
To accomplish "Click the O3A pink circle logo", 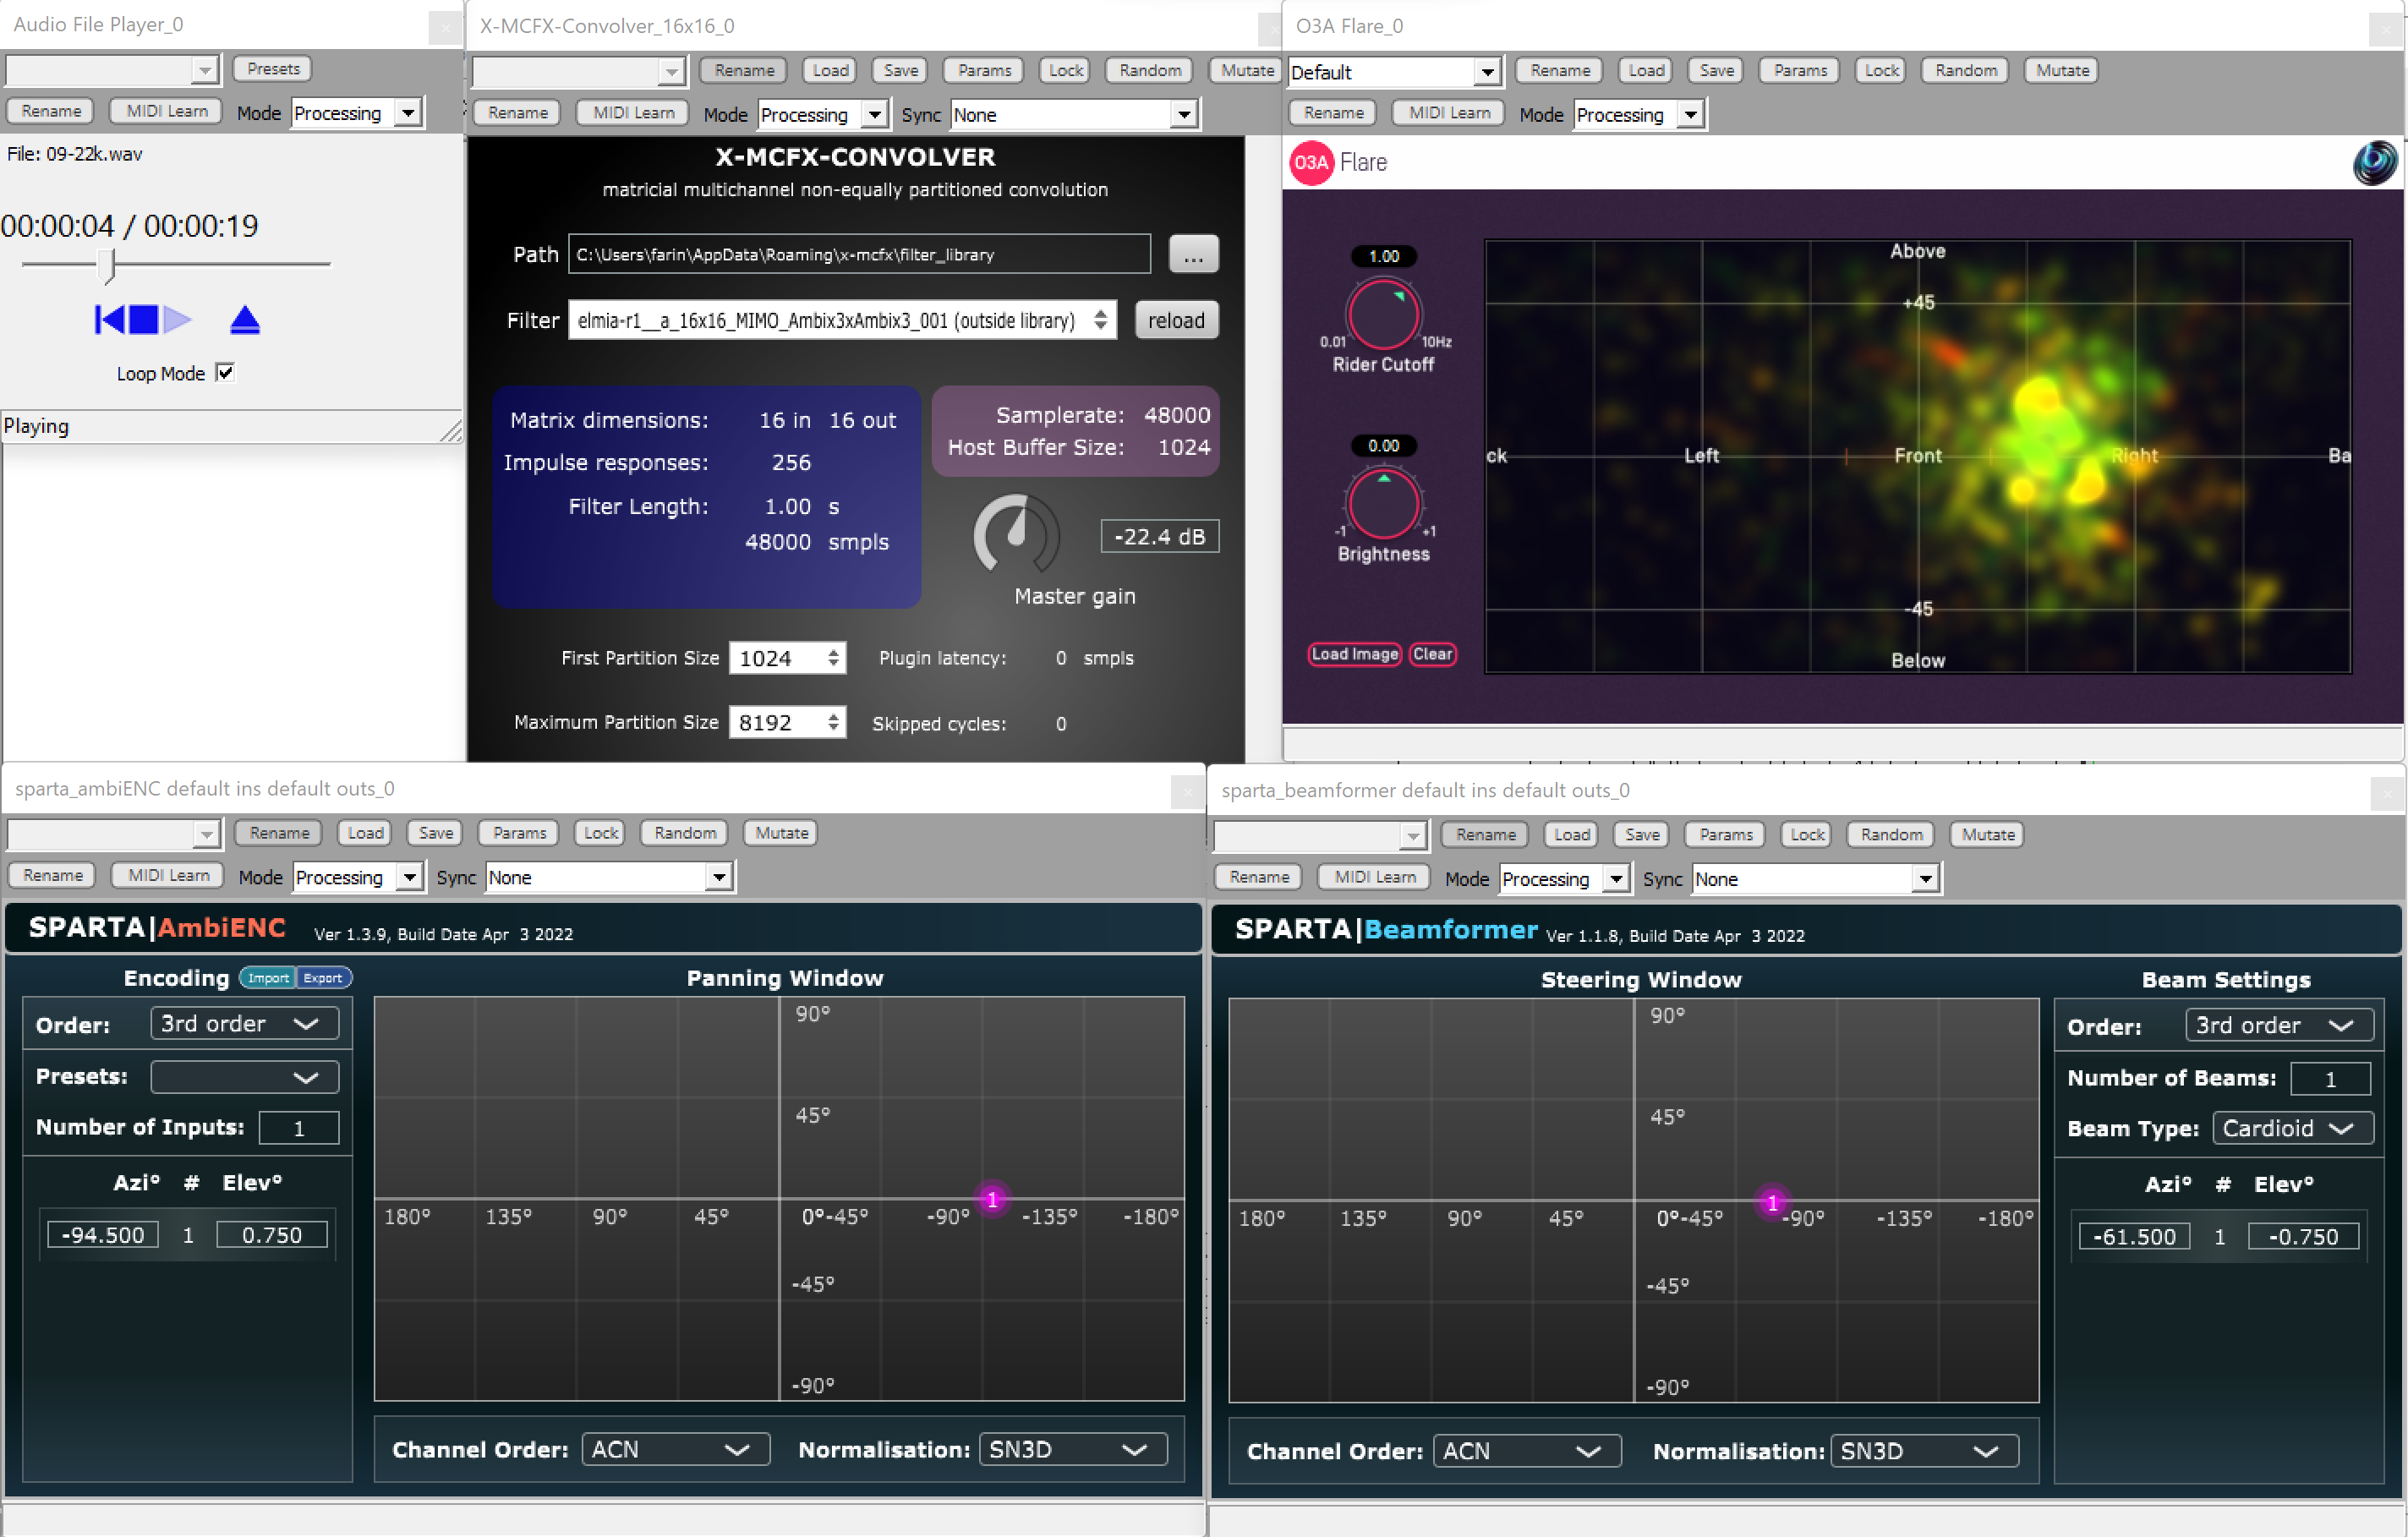I will 1311,163.
